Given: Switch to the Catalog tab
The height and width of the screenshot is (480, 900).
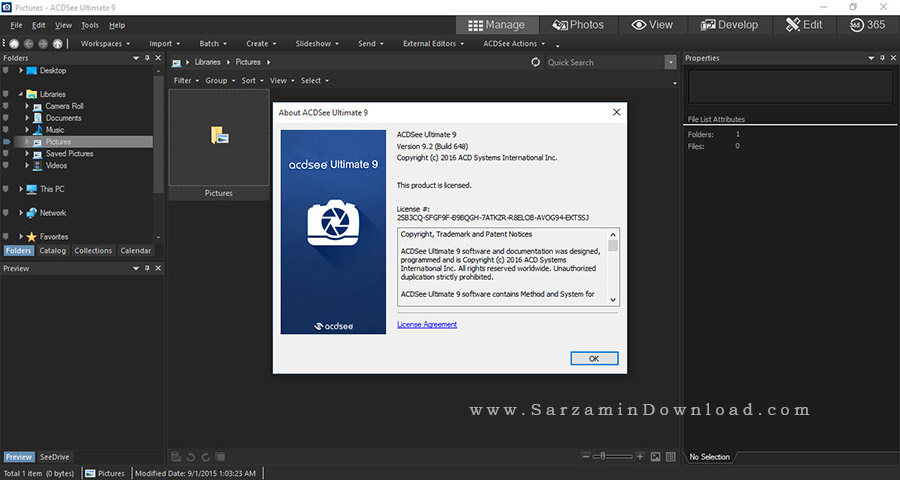Looking at the screenshot, I should [x=52, y=250].
